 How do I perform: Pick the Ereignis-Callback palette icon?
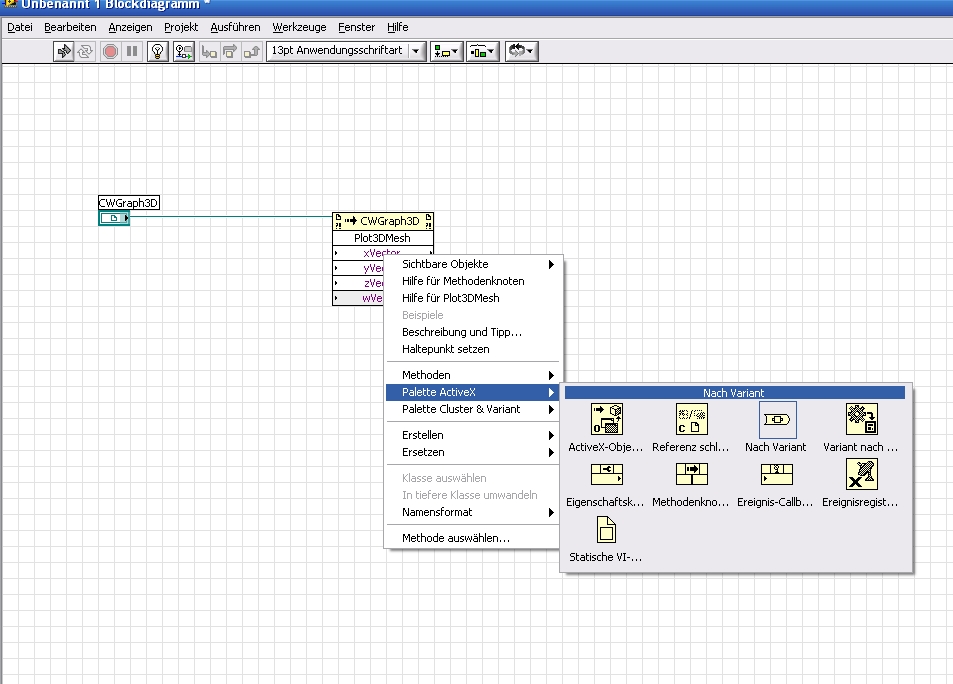(777, 475)
